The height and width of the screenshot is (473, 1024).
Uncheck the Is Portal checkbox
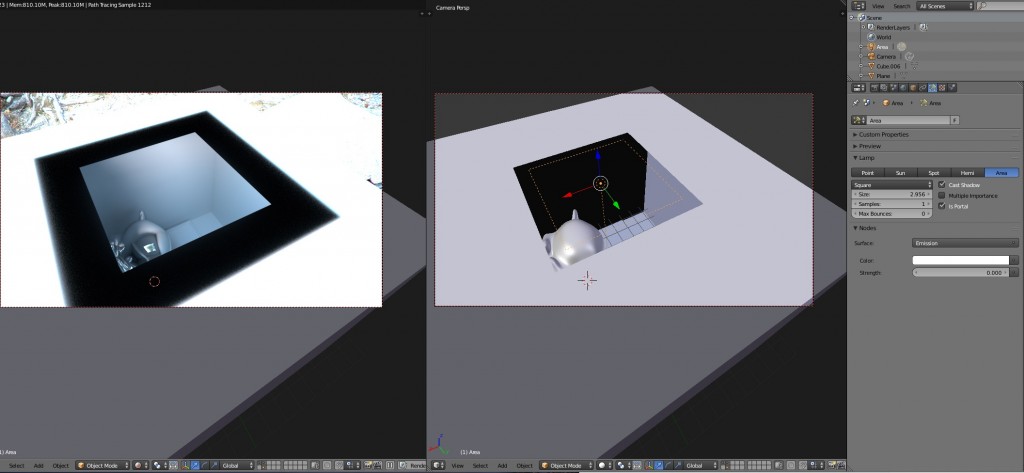941,206
